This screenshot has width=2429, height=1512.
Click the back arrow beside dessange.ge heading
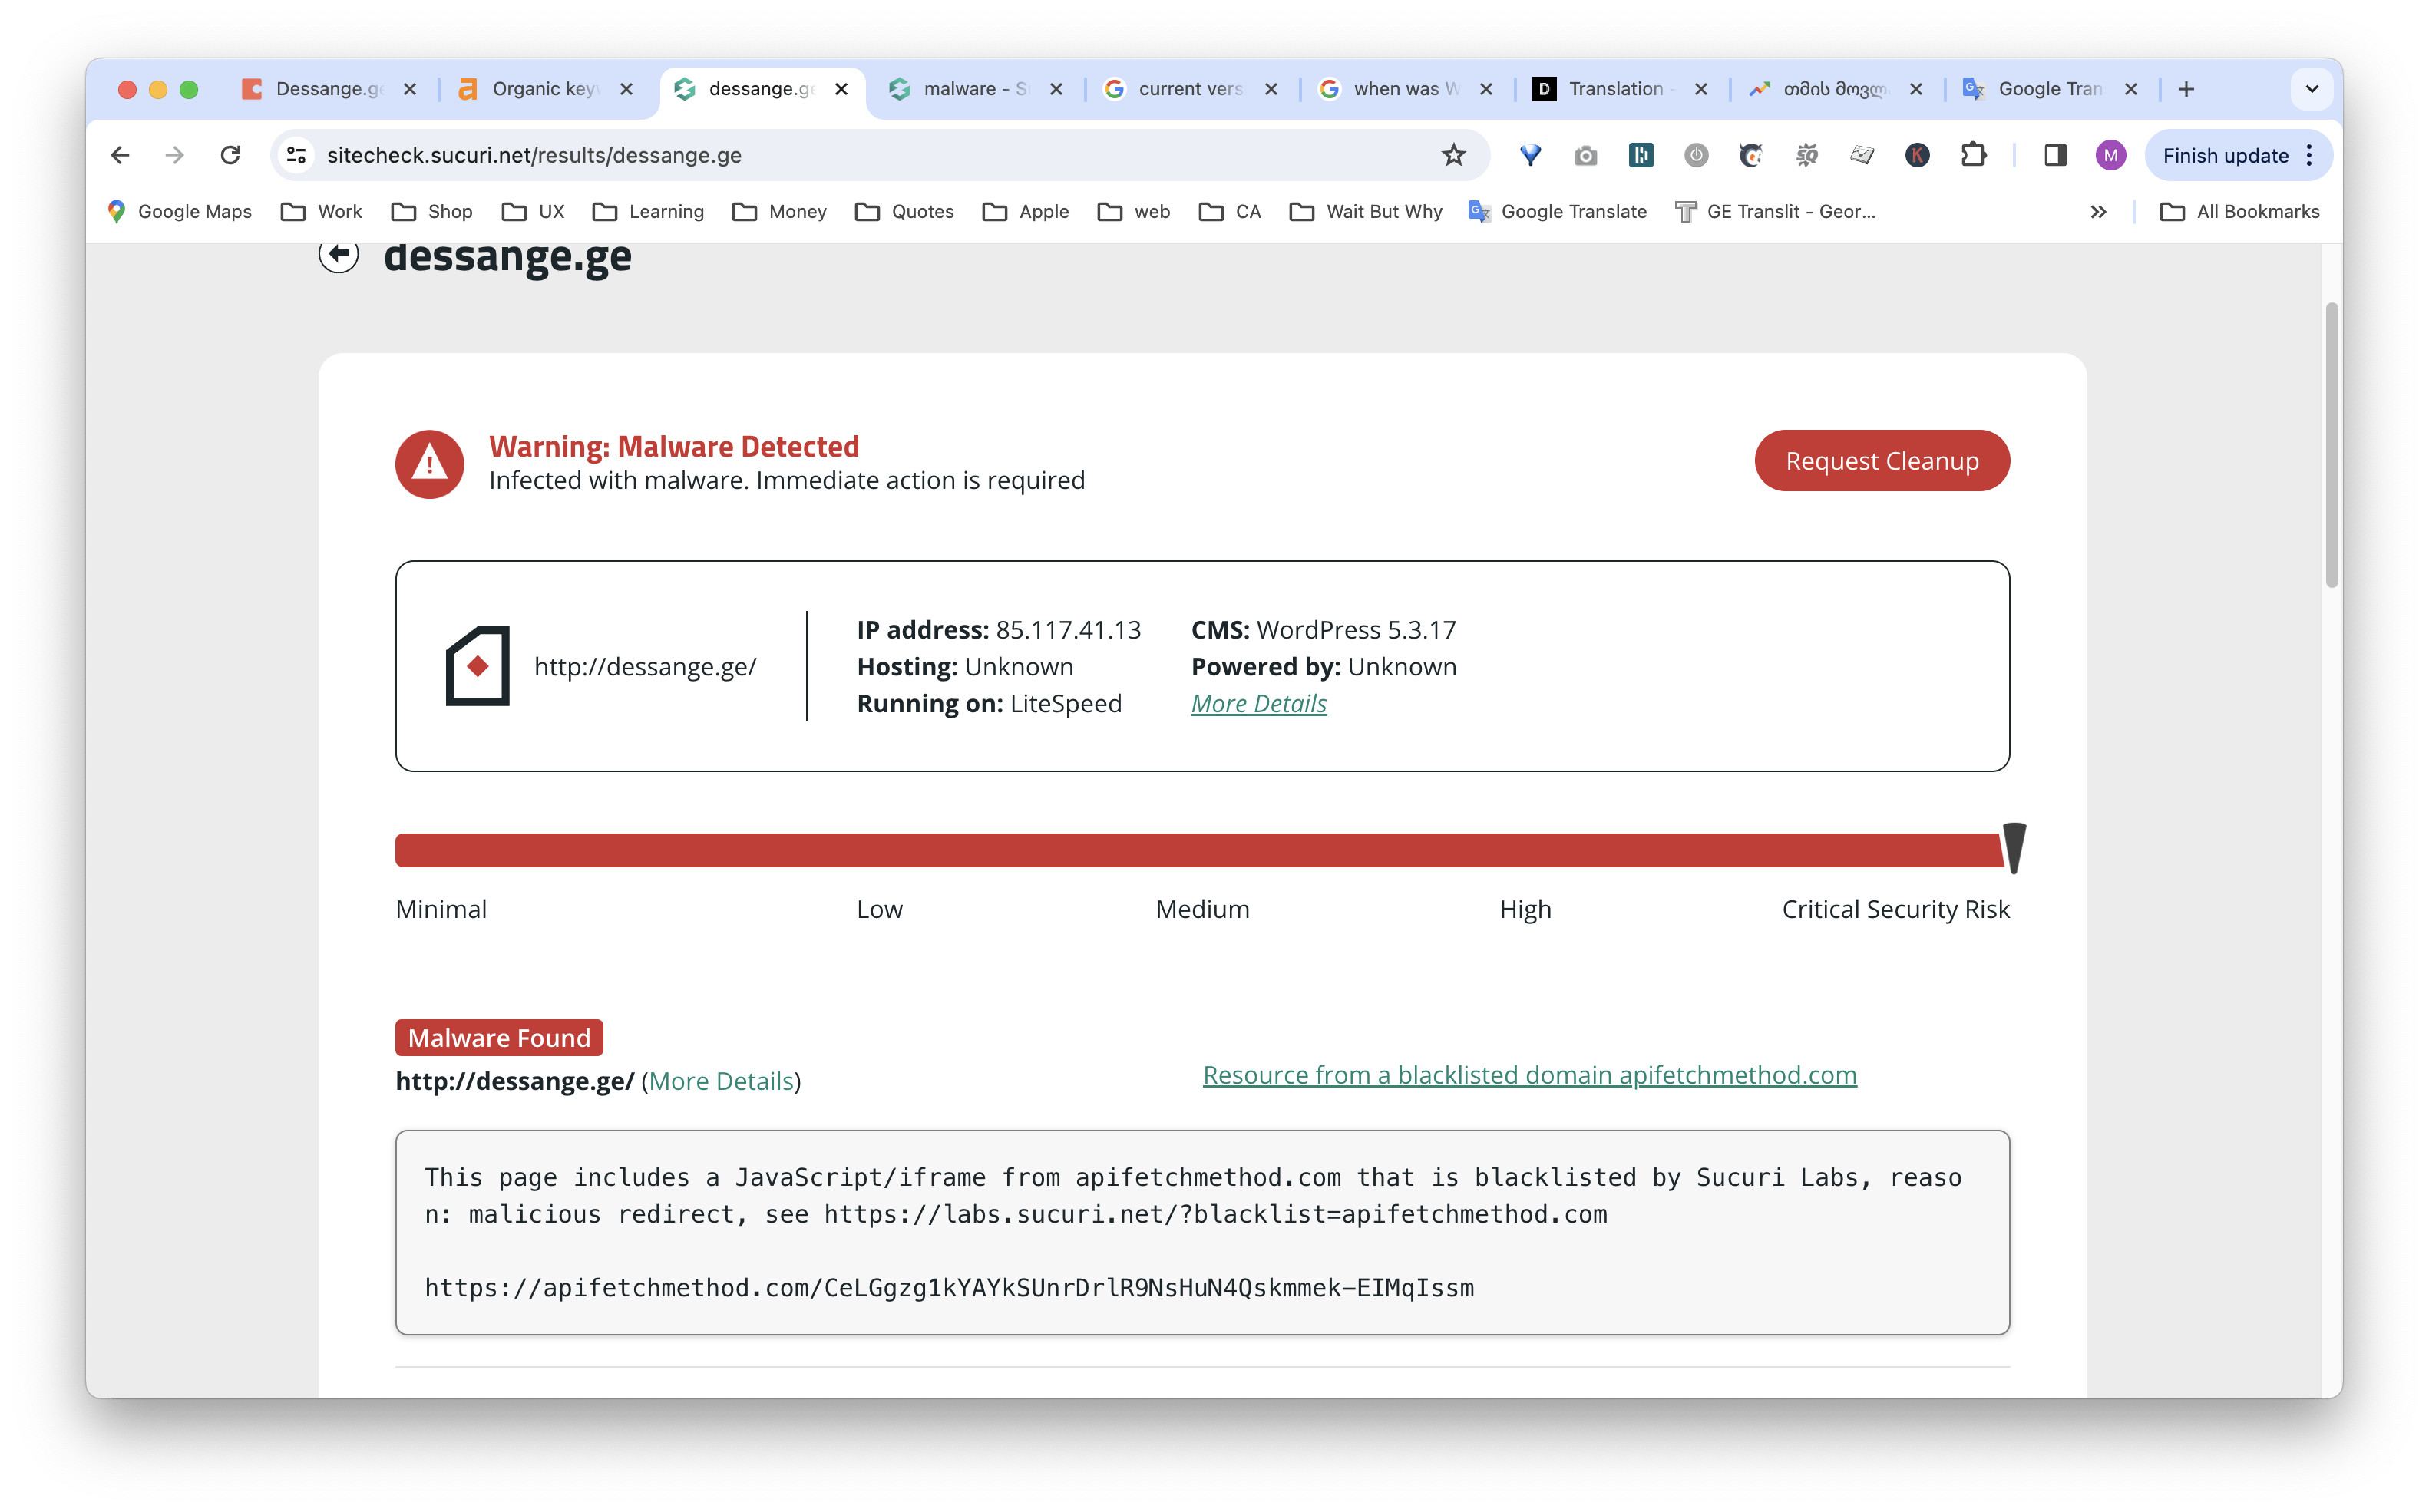click(x=339, y=254)
